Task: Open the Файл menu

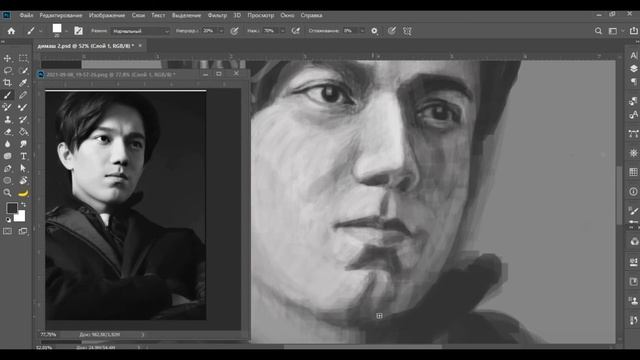Action: tap(26, 16)
